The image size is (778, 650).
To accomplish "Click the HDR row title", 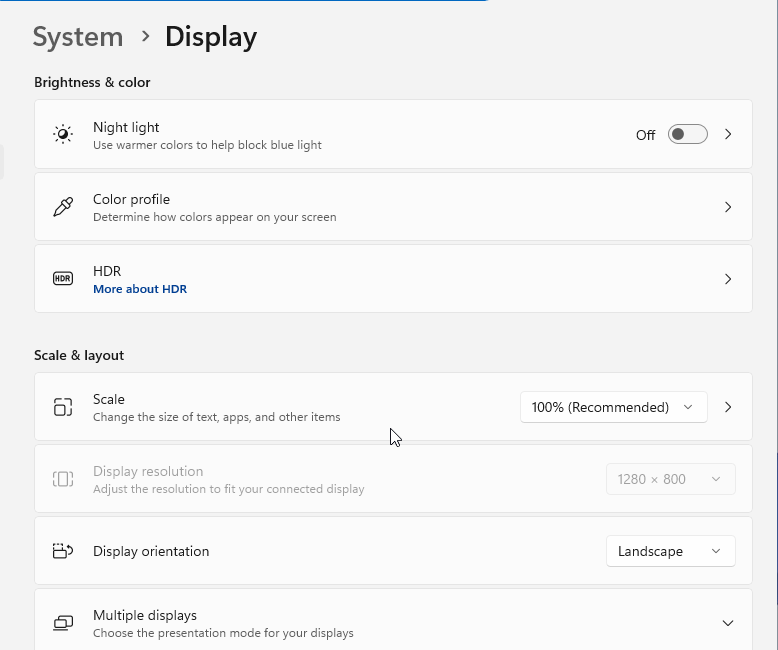I will 107,271.
